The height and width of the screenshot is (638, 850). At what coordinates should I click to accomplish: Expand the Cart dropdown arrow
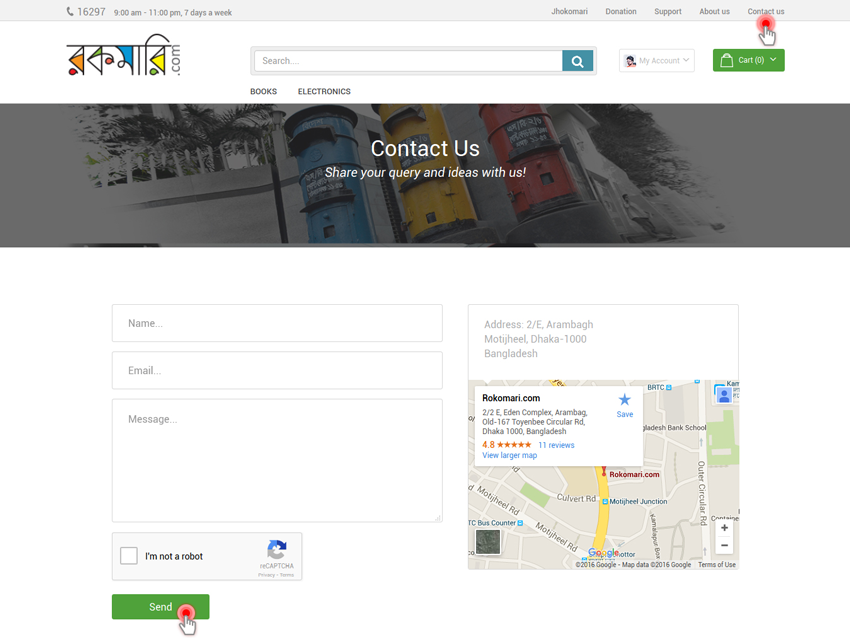[x=773, y=60]
